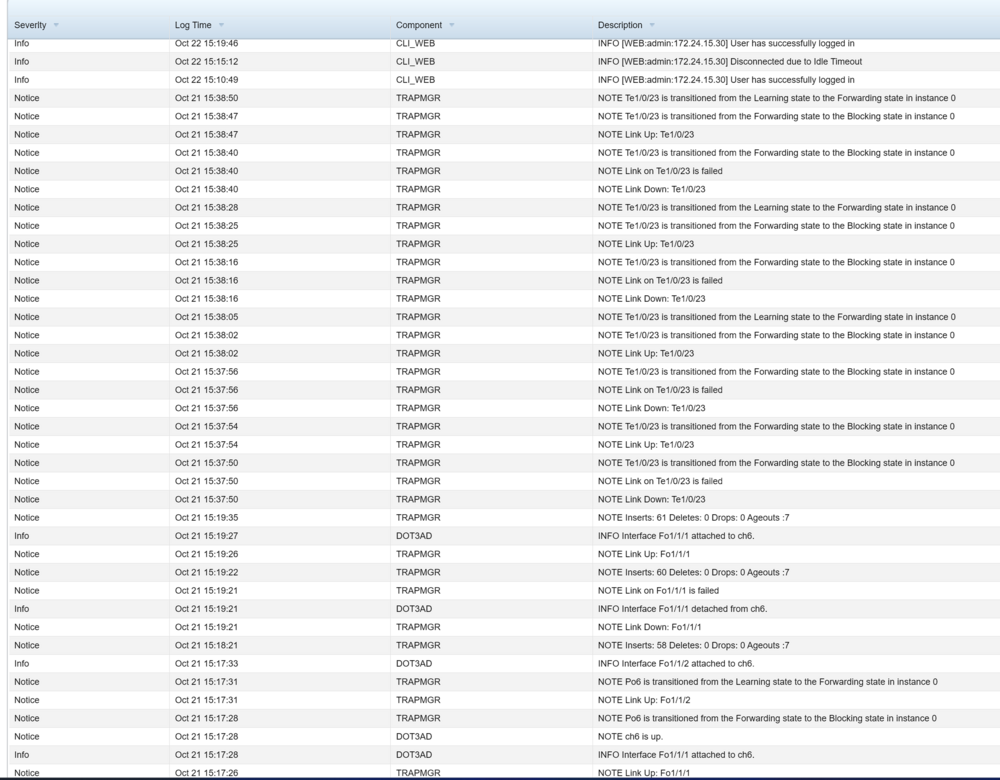The width and height of the screenshot is (1000, 780).
Task: Select the log time Oct 21 15:38:50
Action: pos(206,98)
